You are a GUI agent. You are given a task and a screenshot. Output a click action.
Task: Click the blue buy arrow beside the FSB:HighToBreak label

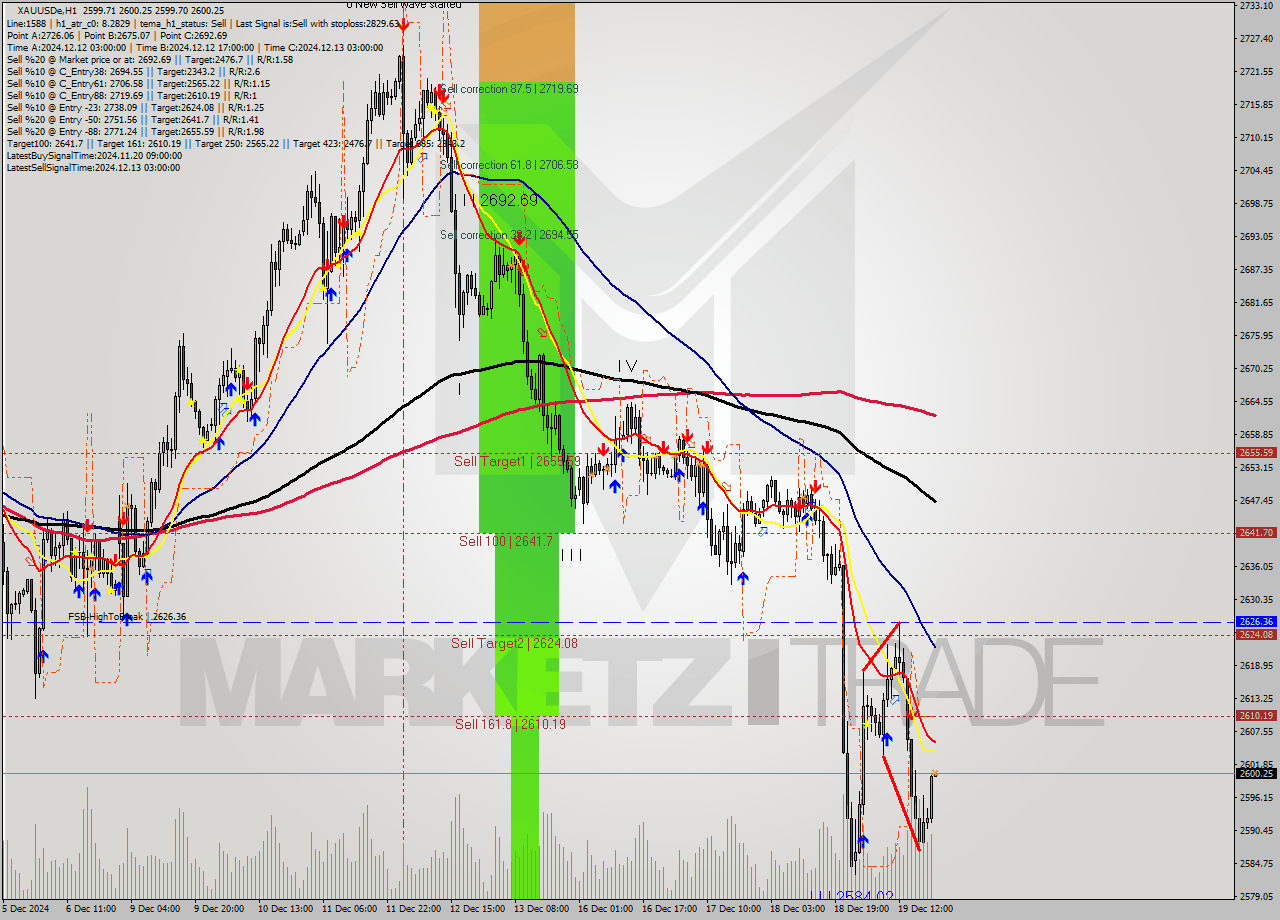pos(126,619)
